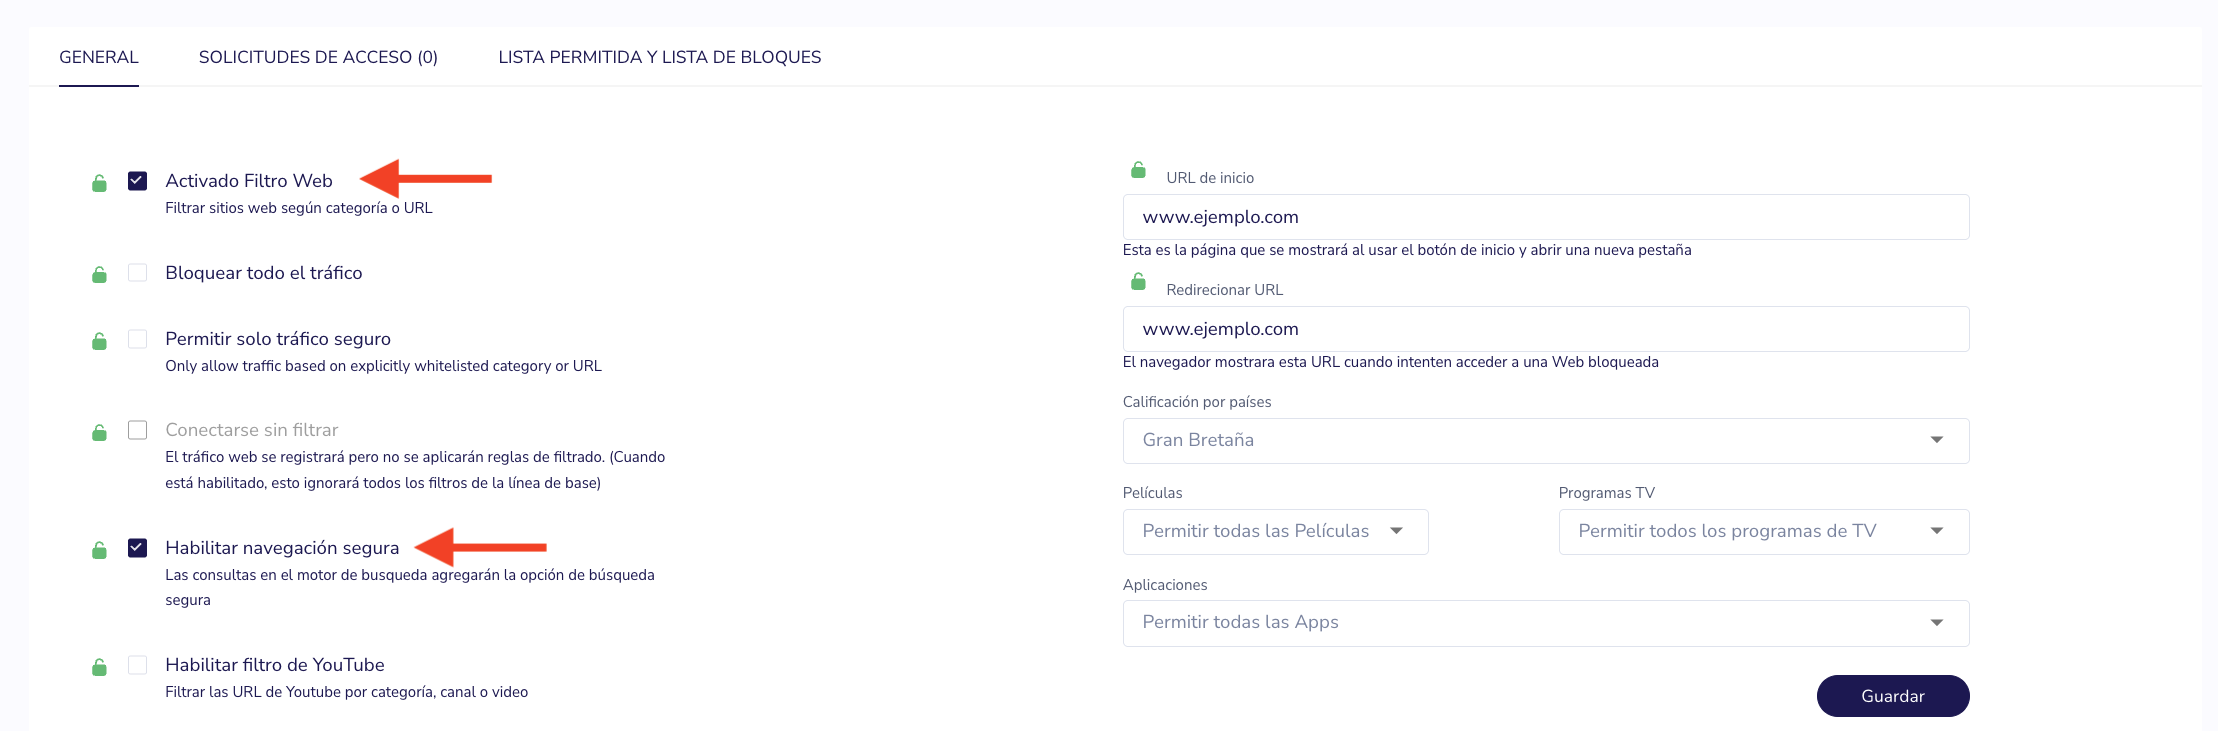
Task: Click lock icon beside Bloquear todo el tráfico
Action: point(99,274)
